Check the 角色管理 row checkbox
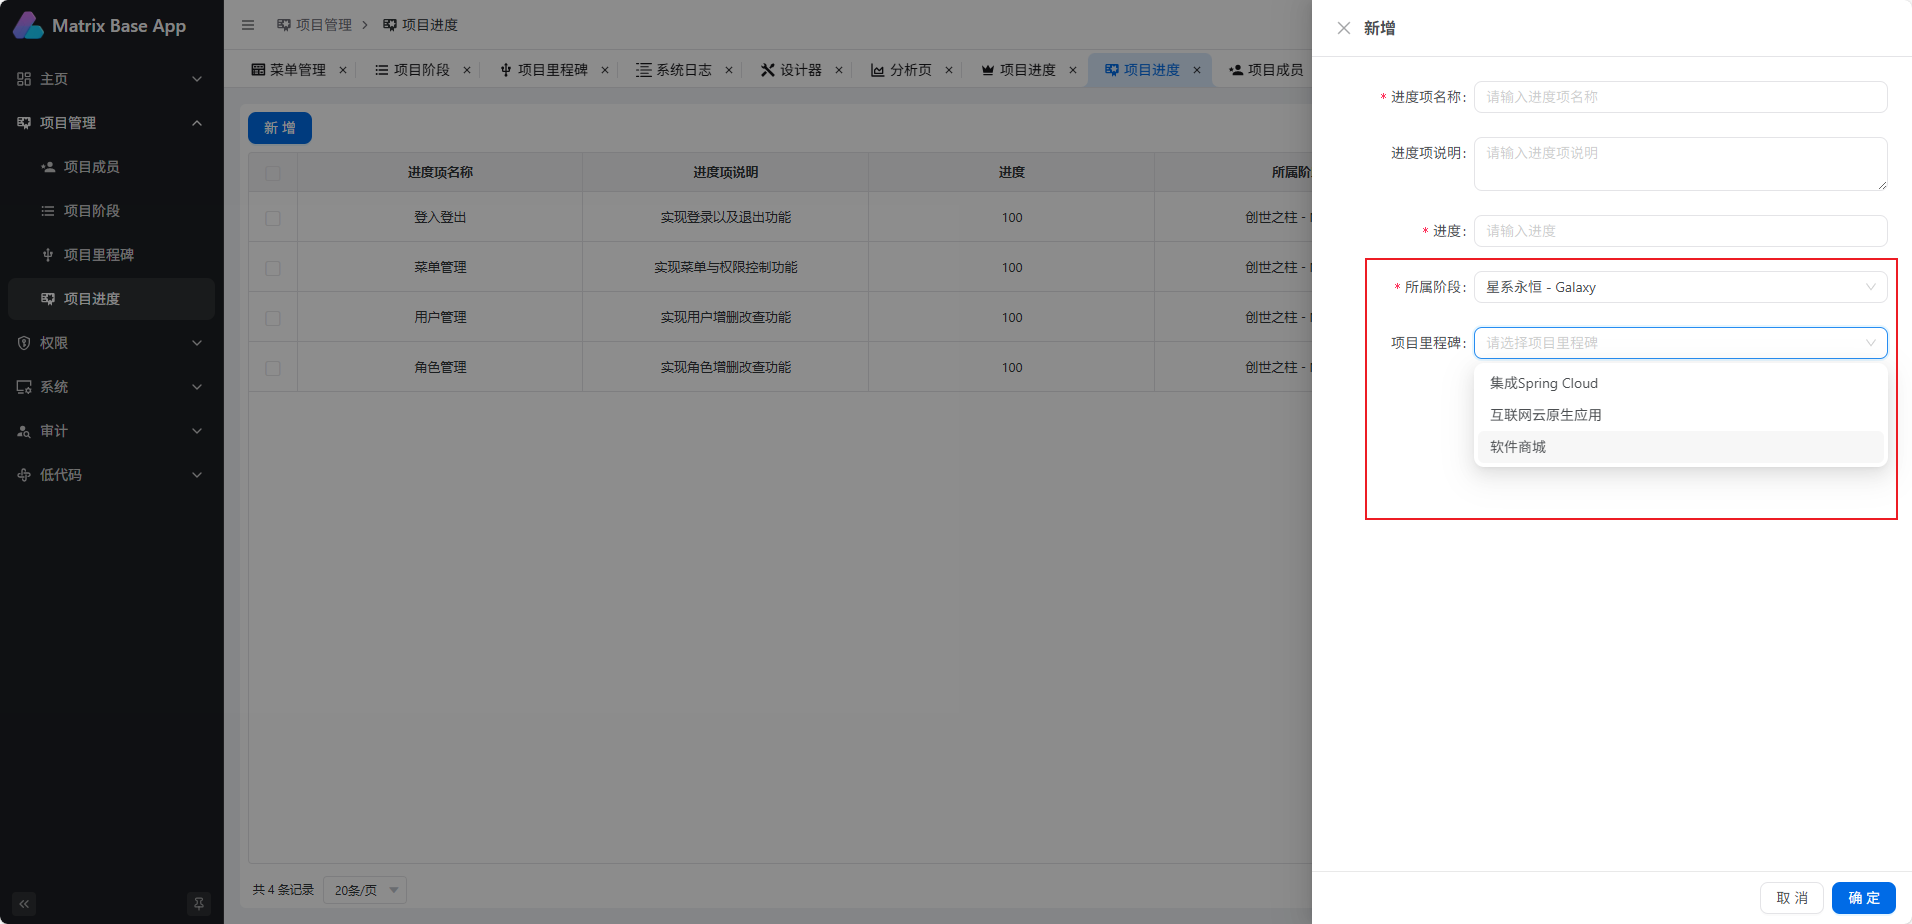1912x924 pixels. click(273, 368)
